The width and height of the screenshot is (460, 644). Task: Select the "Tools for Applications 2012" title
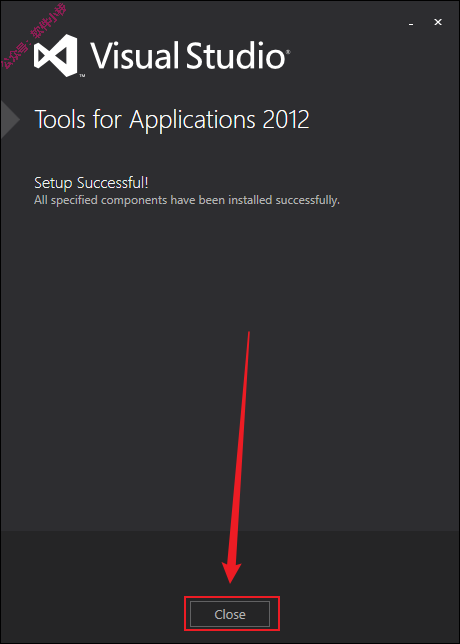pyautogui.click(x=172, y=120)
